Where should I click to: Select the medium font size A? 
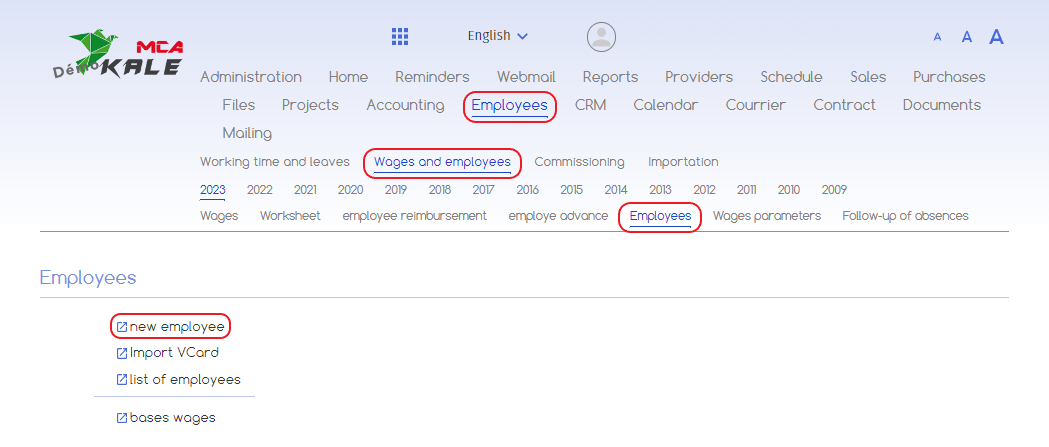[x=967, y=37]
